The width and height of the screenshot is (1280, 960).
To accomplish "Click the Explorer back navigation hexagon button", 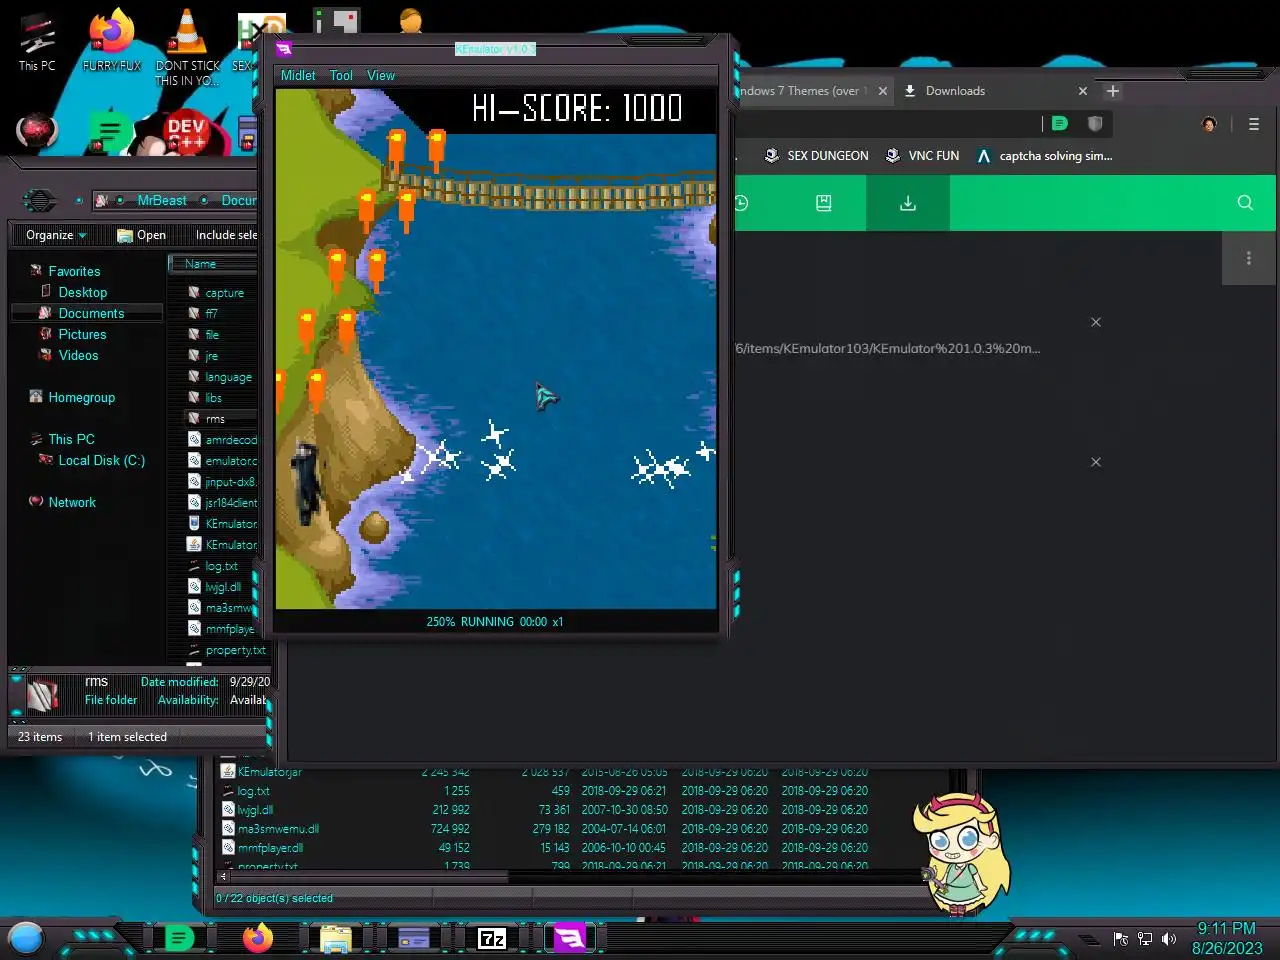I will 39,200.
